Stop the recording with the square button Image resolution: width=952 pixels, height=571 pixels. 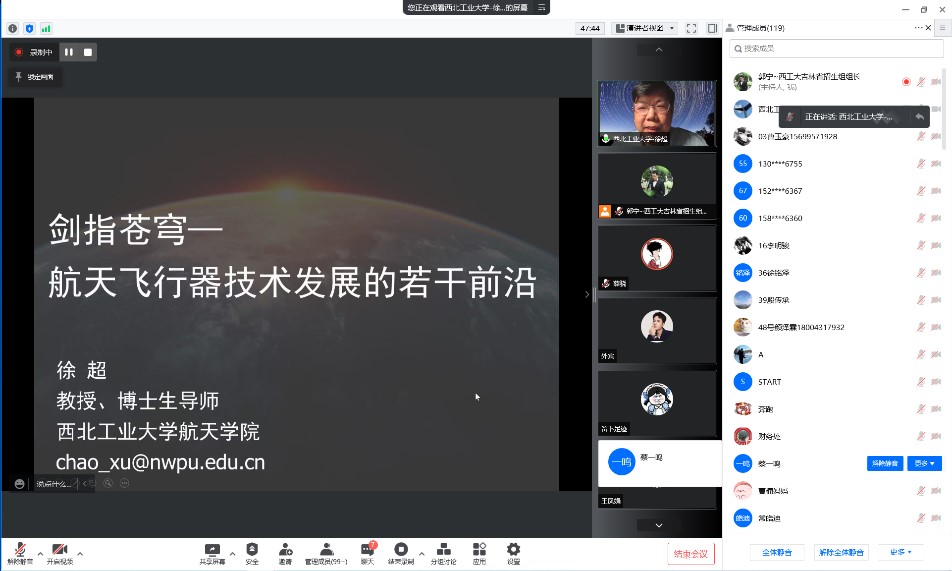pyautogui.click(x=88, y=52)
